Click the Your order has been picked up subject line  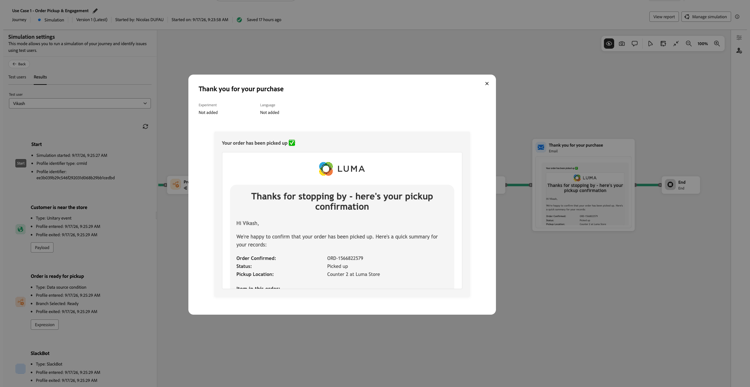coord(258,143)
